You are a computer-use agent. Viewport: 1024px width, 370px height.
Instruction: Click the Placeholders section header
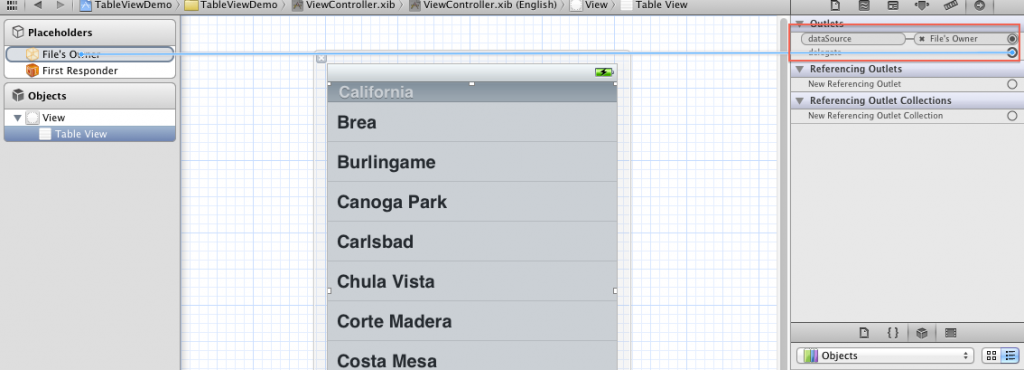[89, 33]
